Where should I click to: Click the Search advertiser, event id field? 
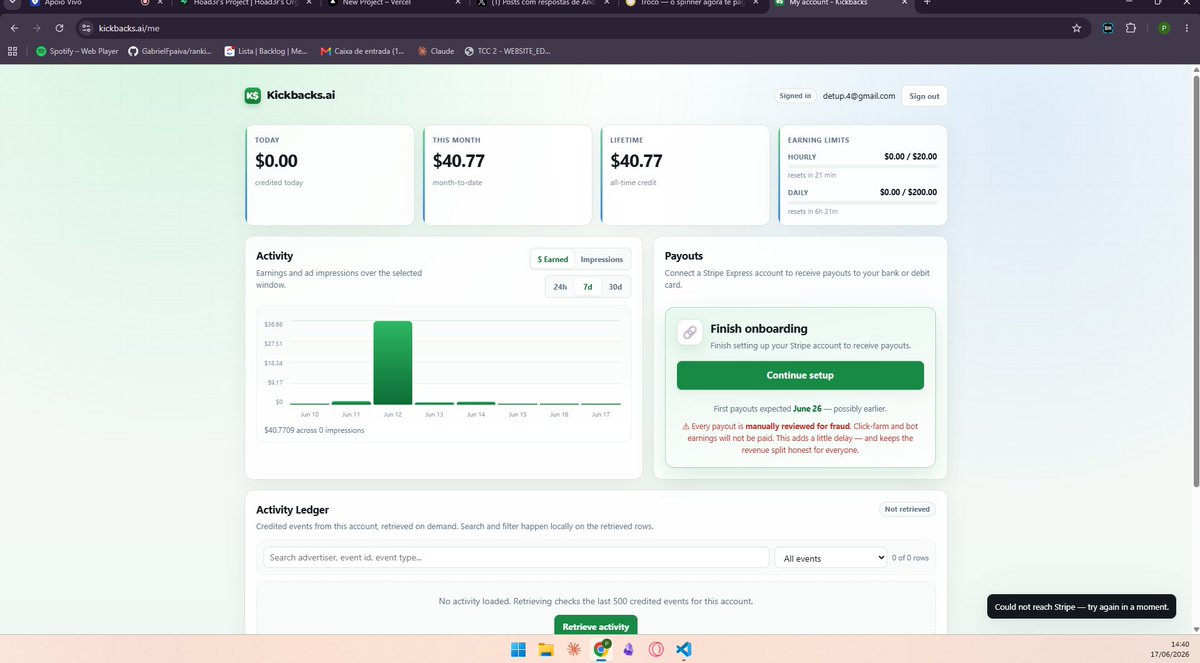point(515,558)
